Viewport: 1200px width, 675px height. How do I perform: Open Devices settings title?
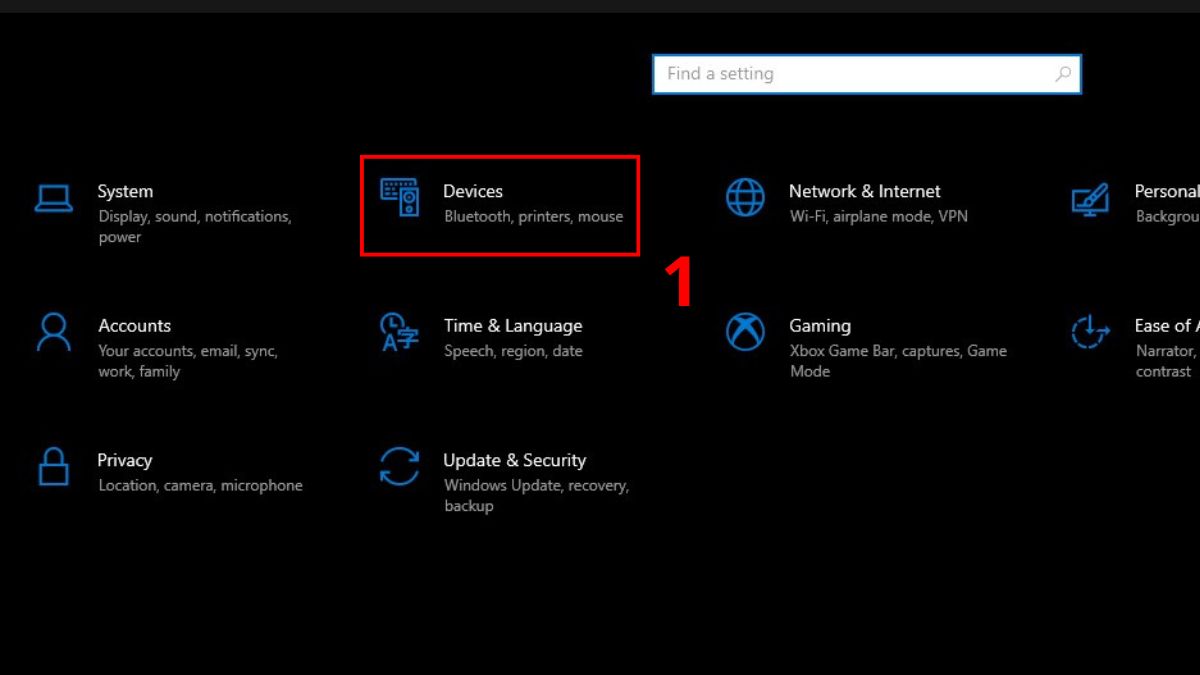[473, 191]
